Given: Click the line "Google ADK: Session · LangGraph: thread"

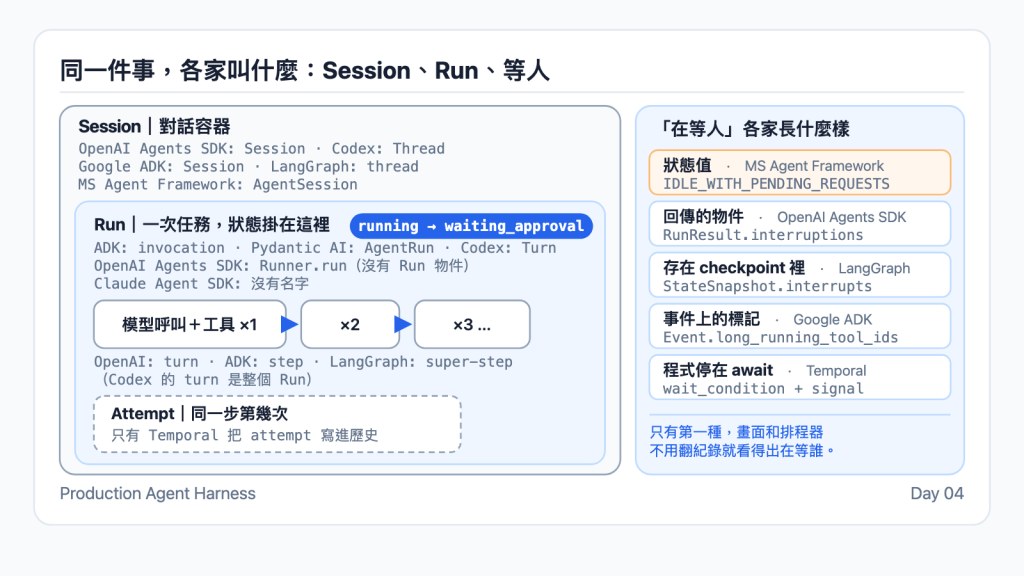Looking at the screenshot, I should (248, 167).
